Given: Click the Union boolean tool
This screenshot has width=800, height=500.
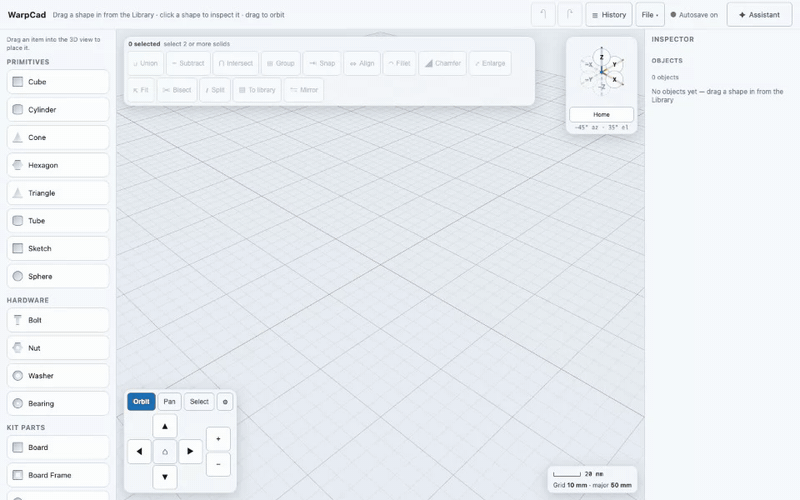Looking at the screenshot, I should [145, 63].
